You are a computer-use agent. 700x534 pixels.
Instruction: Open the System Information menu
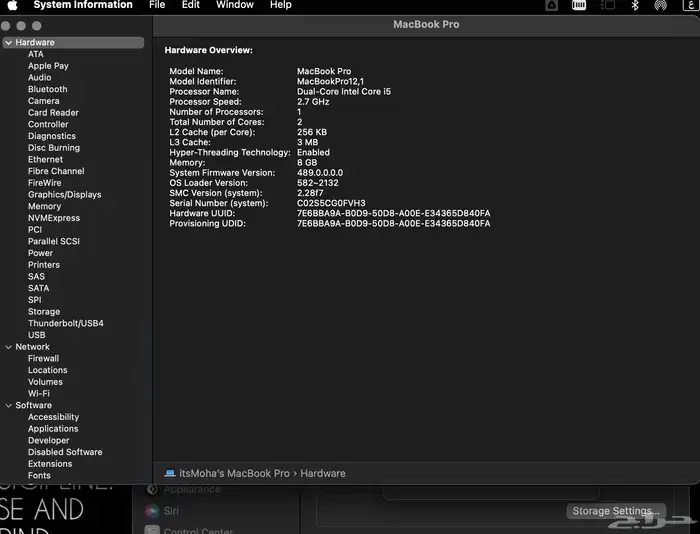pos(83,5)
